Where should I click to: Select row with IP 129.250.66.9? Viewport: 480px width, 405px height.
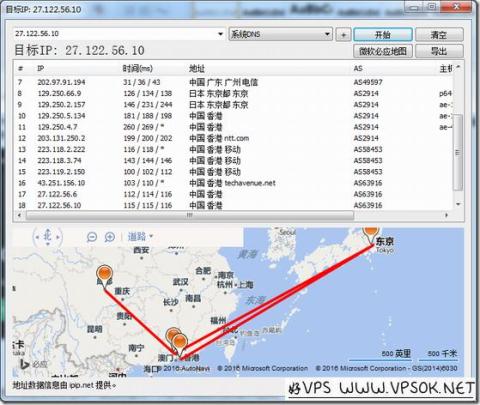[x=233, y=93]
